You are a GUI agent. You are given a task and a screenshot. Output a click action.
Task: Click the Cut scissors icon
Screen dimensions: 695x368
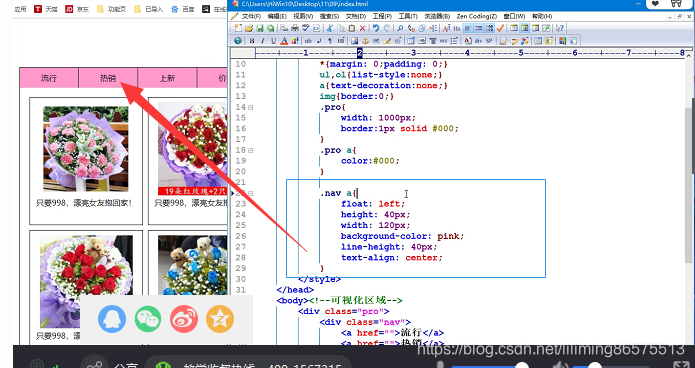pyautogui.click(x=330, y=28)
